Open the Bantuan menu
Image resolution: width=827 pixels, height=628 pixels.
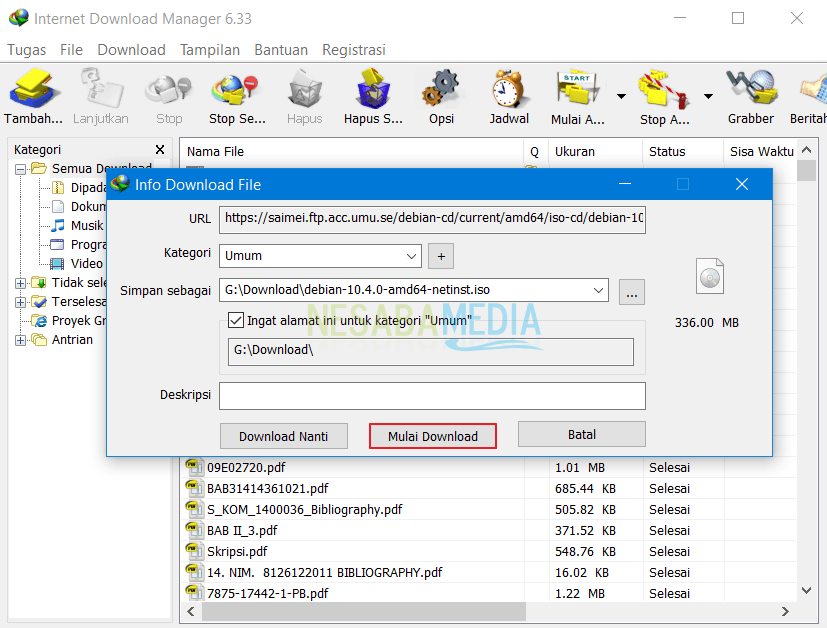click(x=281, y=50)
